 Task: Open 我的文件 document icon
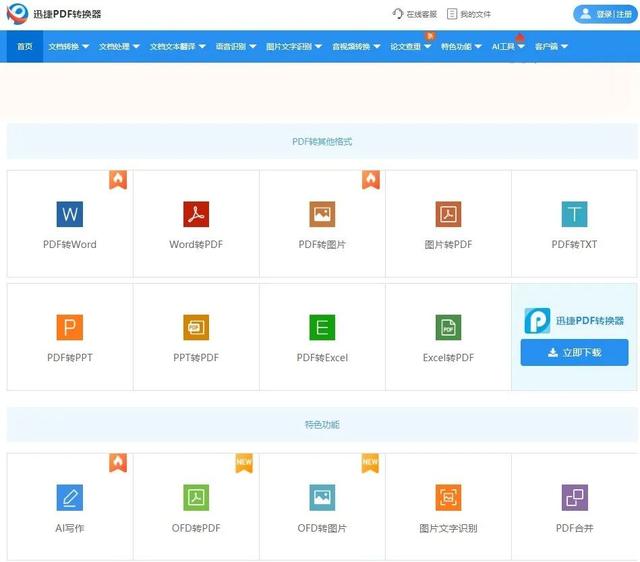pyautogui.click(x=451, y=14)
